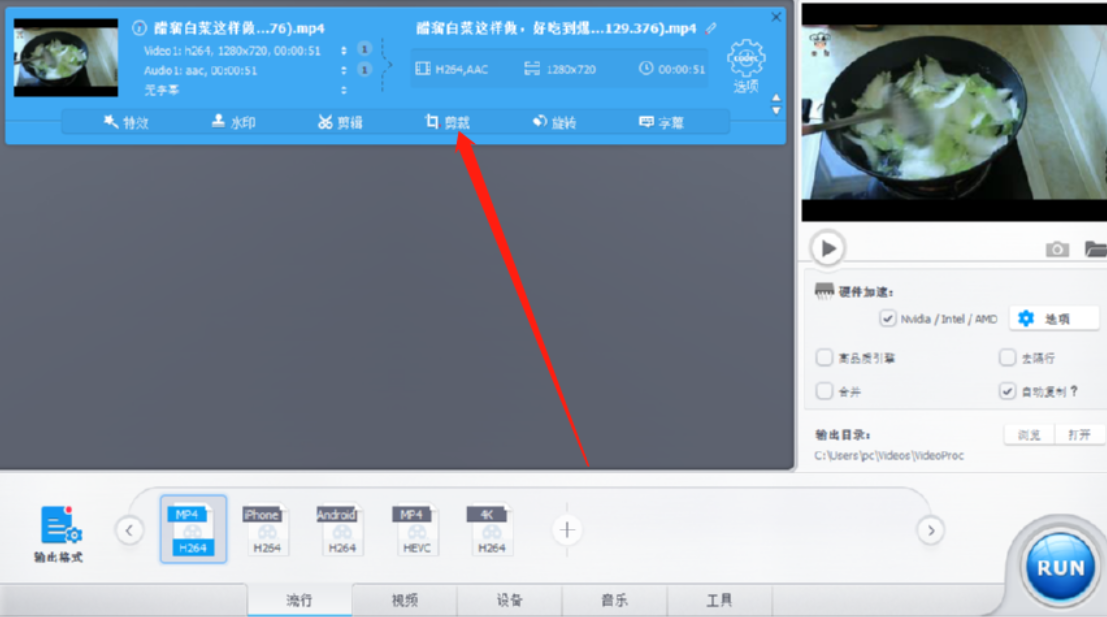
Task: Rename output file with pencil icon
Action: [711, 28]
